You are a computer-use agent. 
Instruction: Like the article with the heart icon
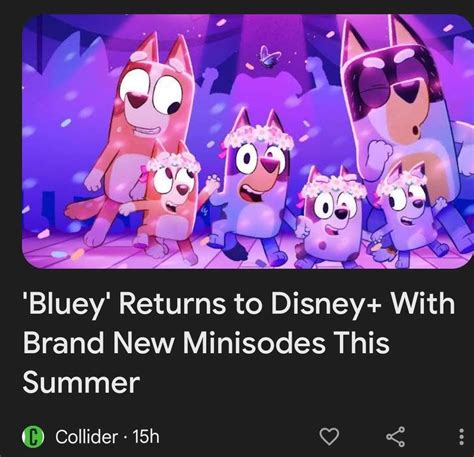[329, 436]
